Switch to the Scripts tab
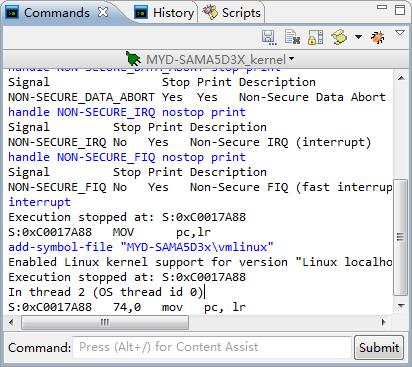Screen dimensions: 412x367 click(x=232, y=13)
